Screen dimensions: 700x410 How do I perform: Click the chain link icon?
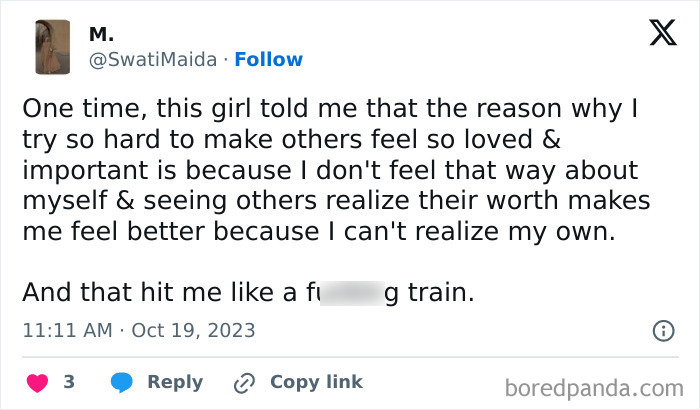point(242,382)
